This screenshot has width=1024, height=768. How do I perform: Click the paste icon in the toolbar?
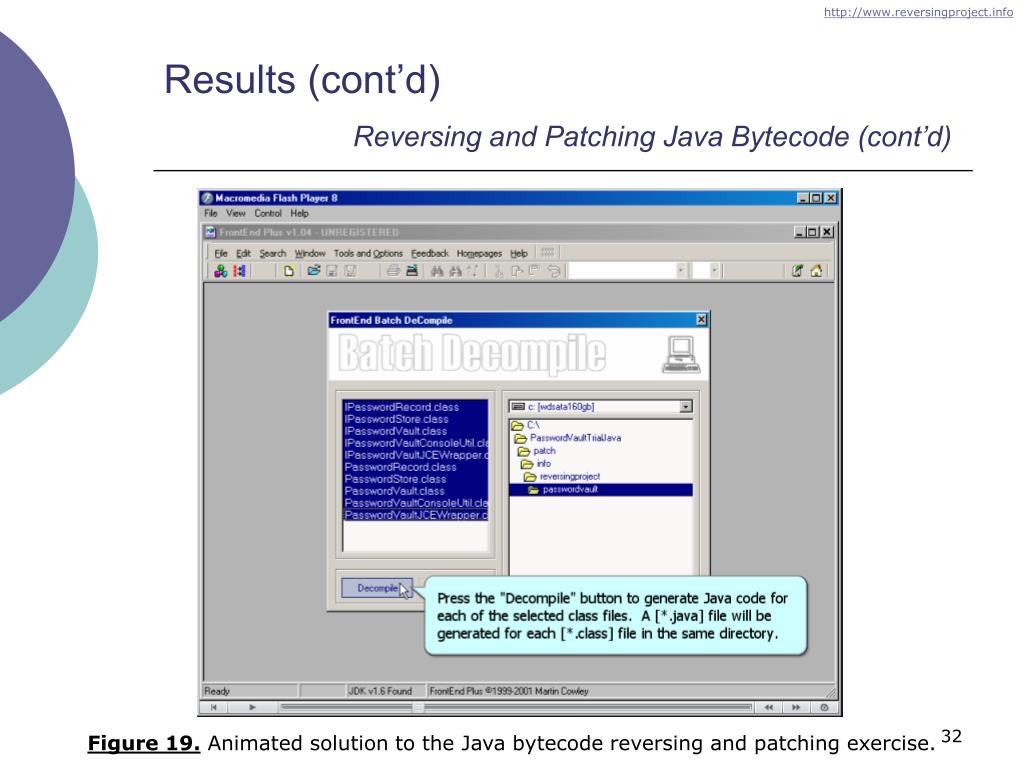click(534, 271)
